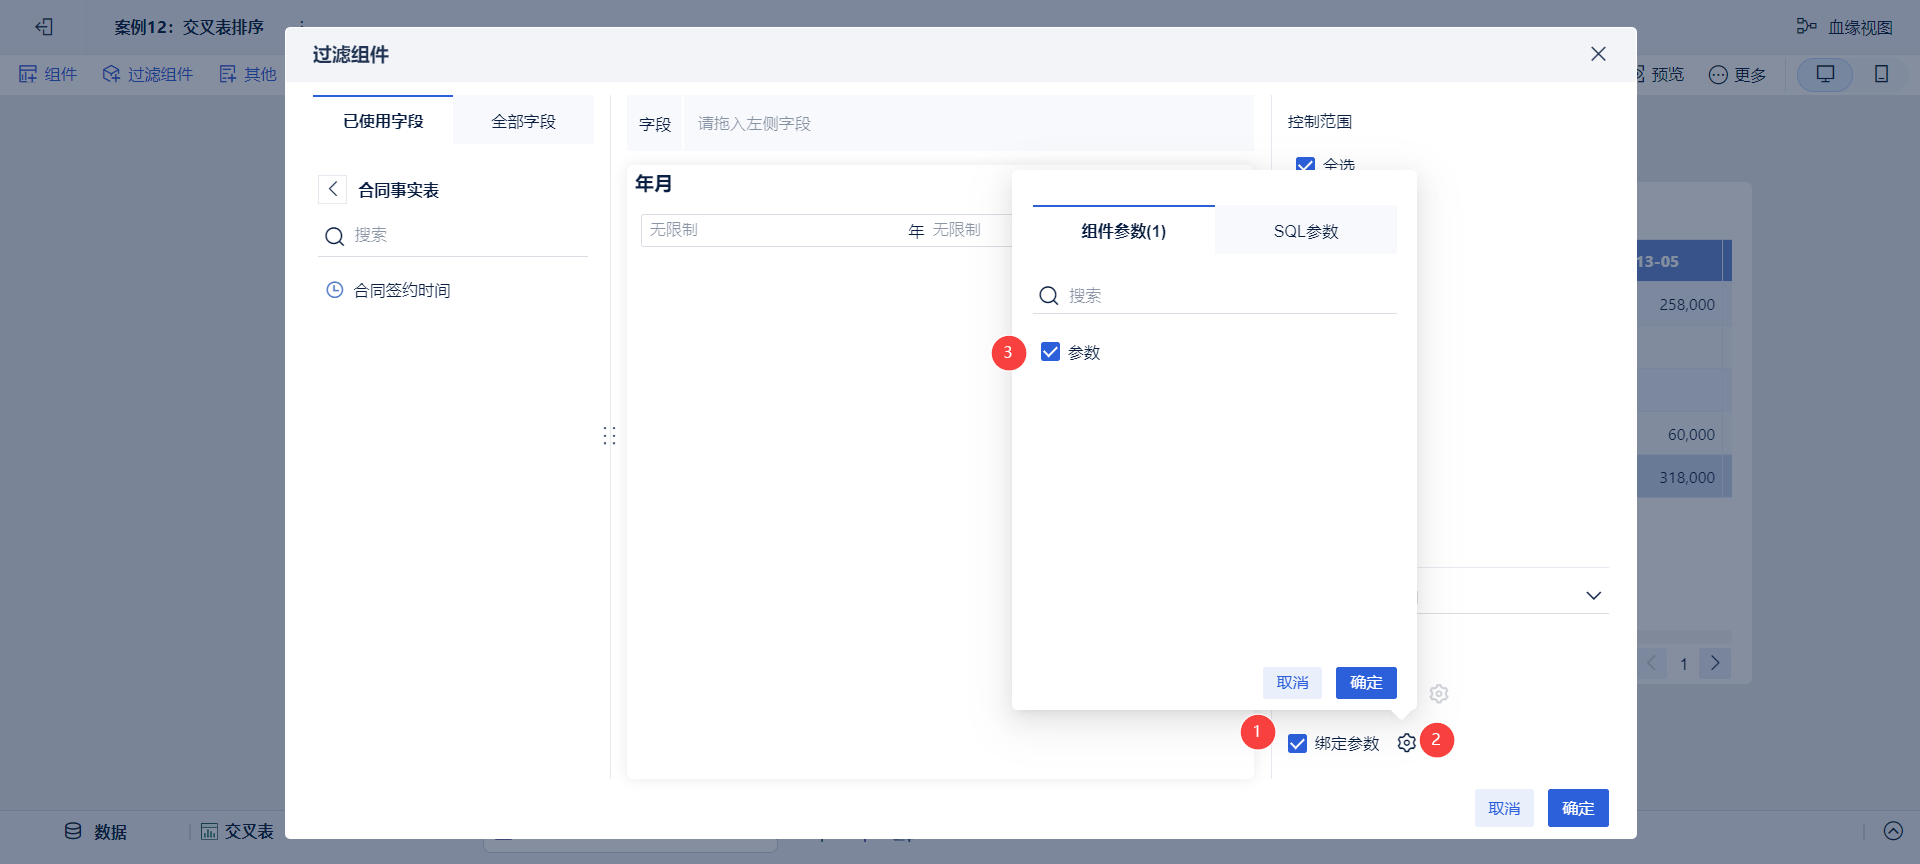This screenshot has height=864, width=1920.
Task: Click the parameter search field in popup
Action: click(1215, 296)
